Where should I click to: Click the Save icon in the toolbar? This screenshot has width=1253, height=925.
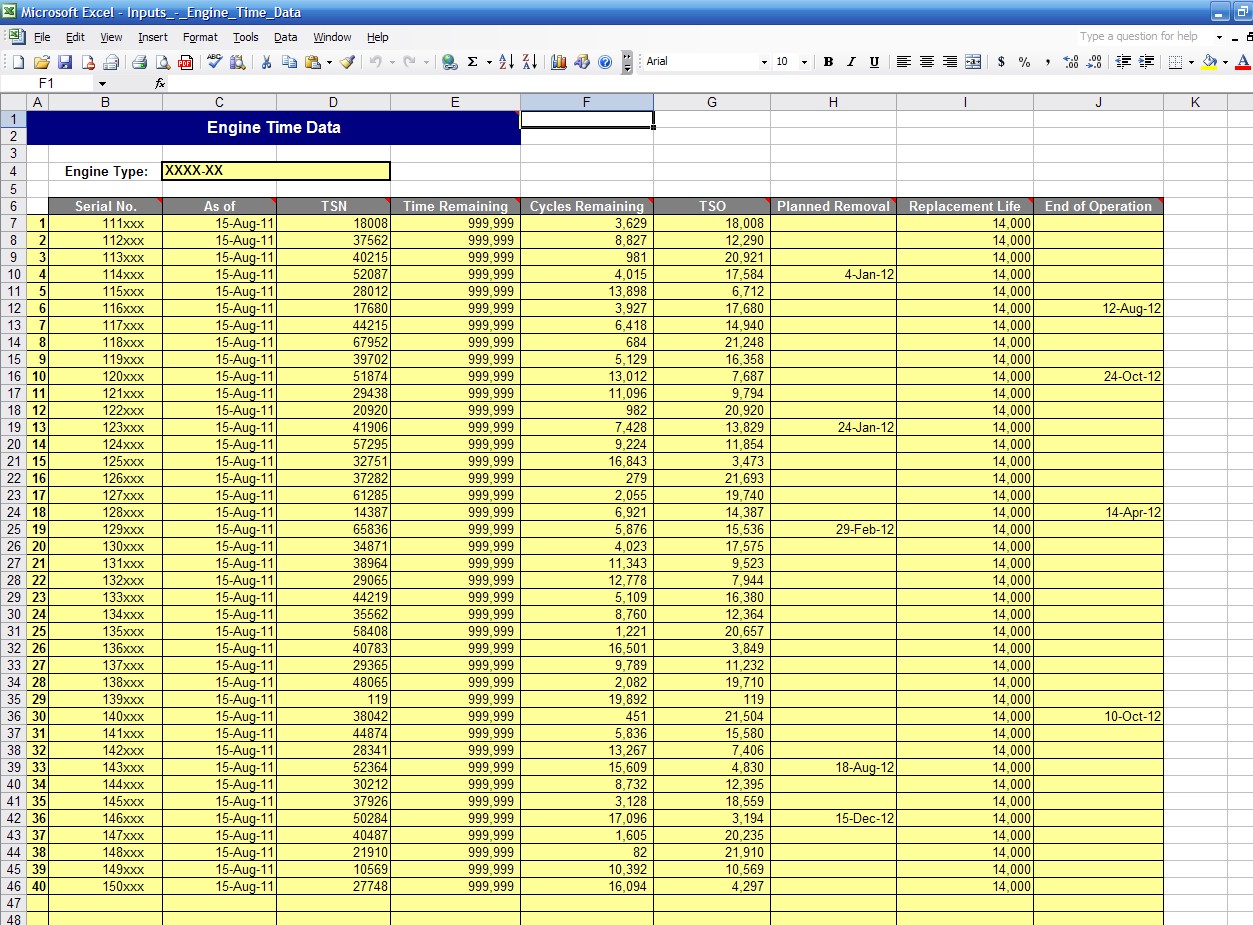point(65,62)
